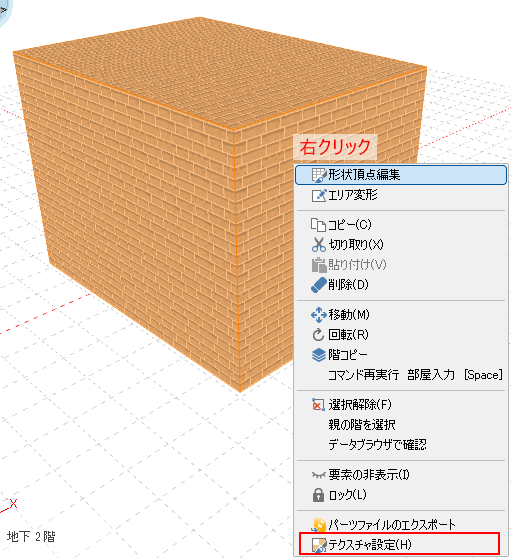Click the 選択解除(F) deselect icon
This screenshot has height=558, width=511.
click(x=318, y=405)
